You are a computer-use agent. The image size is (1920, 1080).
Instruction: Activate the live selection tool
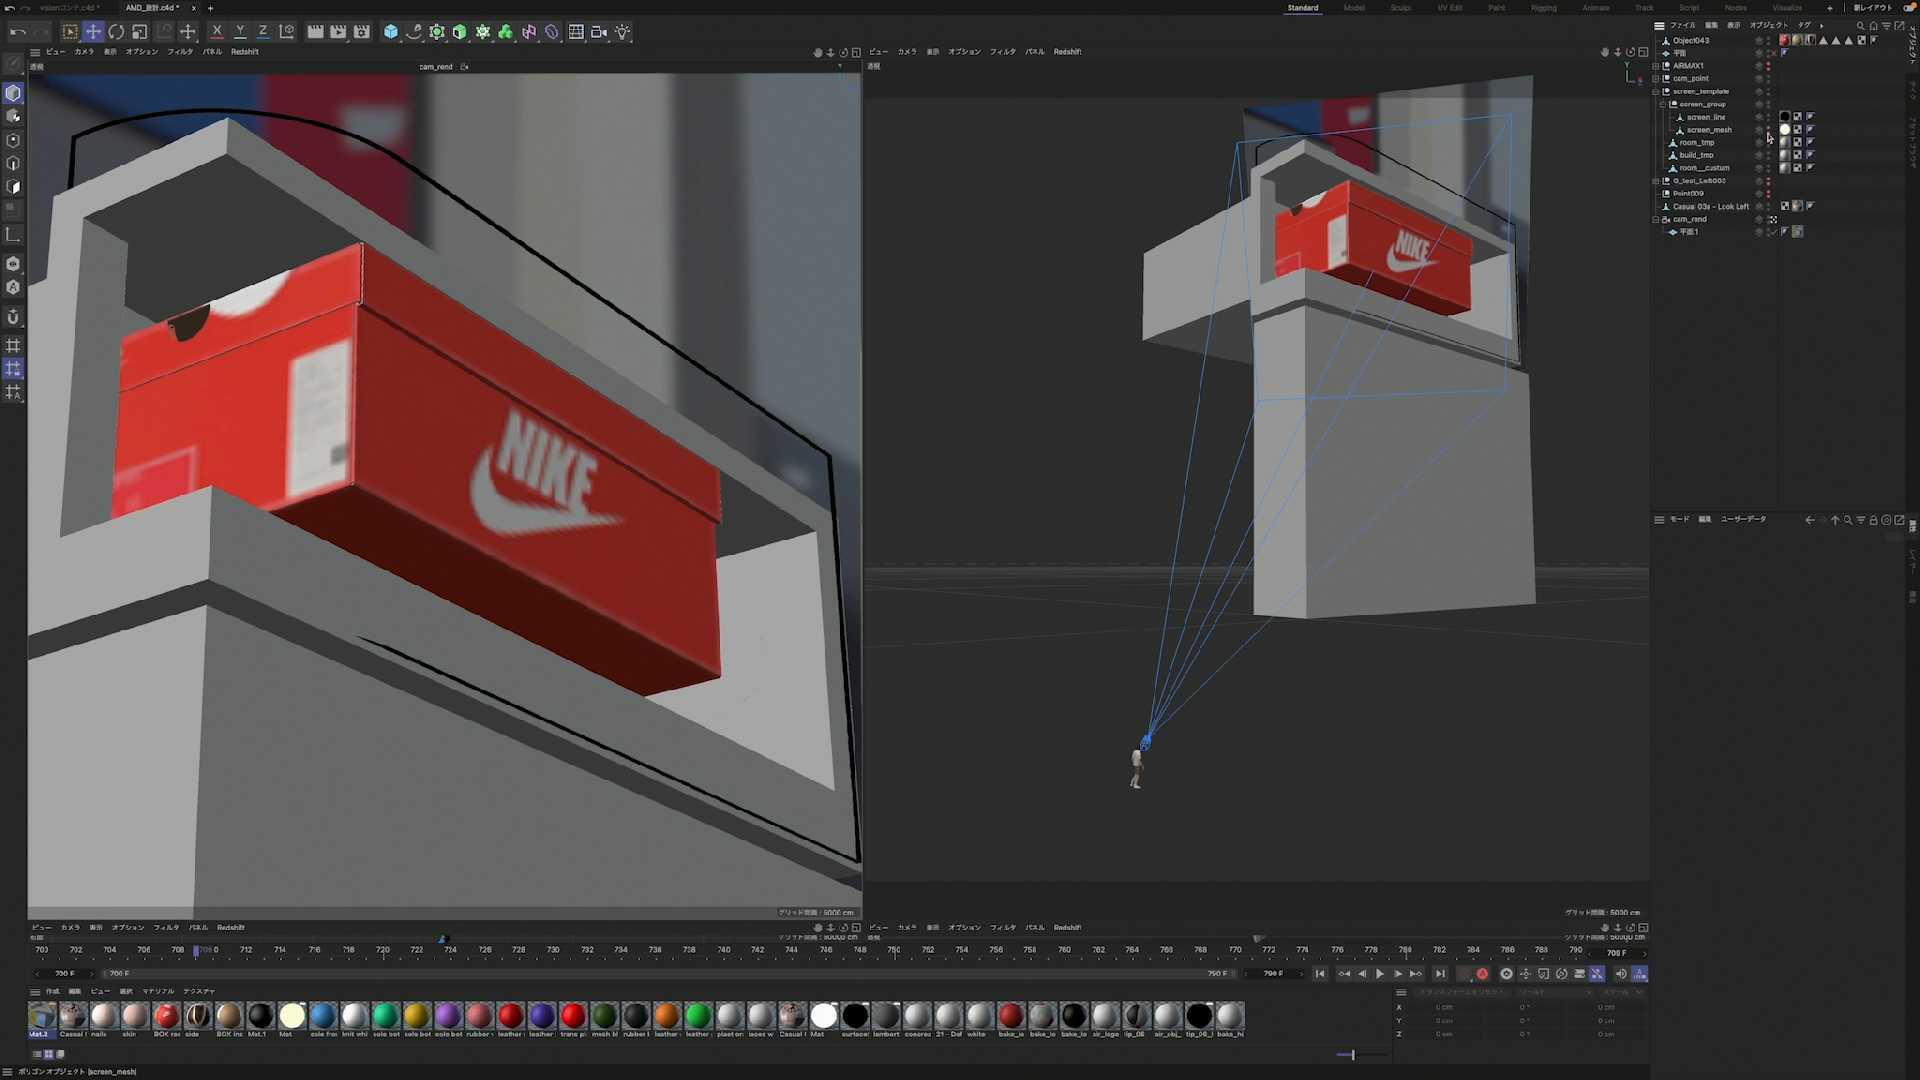click(x=70, y=32)
